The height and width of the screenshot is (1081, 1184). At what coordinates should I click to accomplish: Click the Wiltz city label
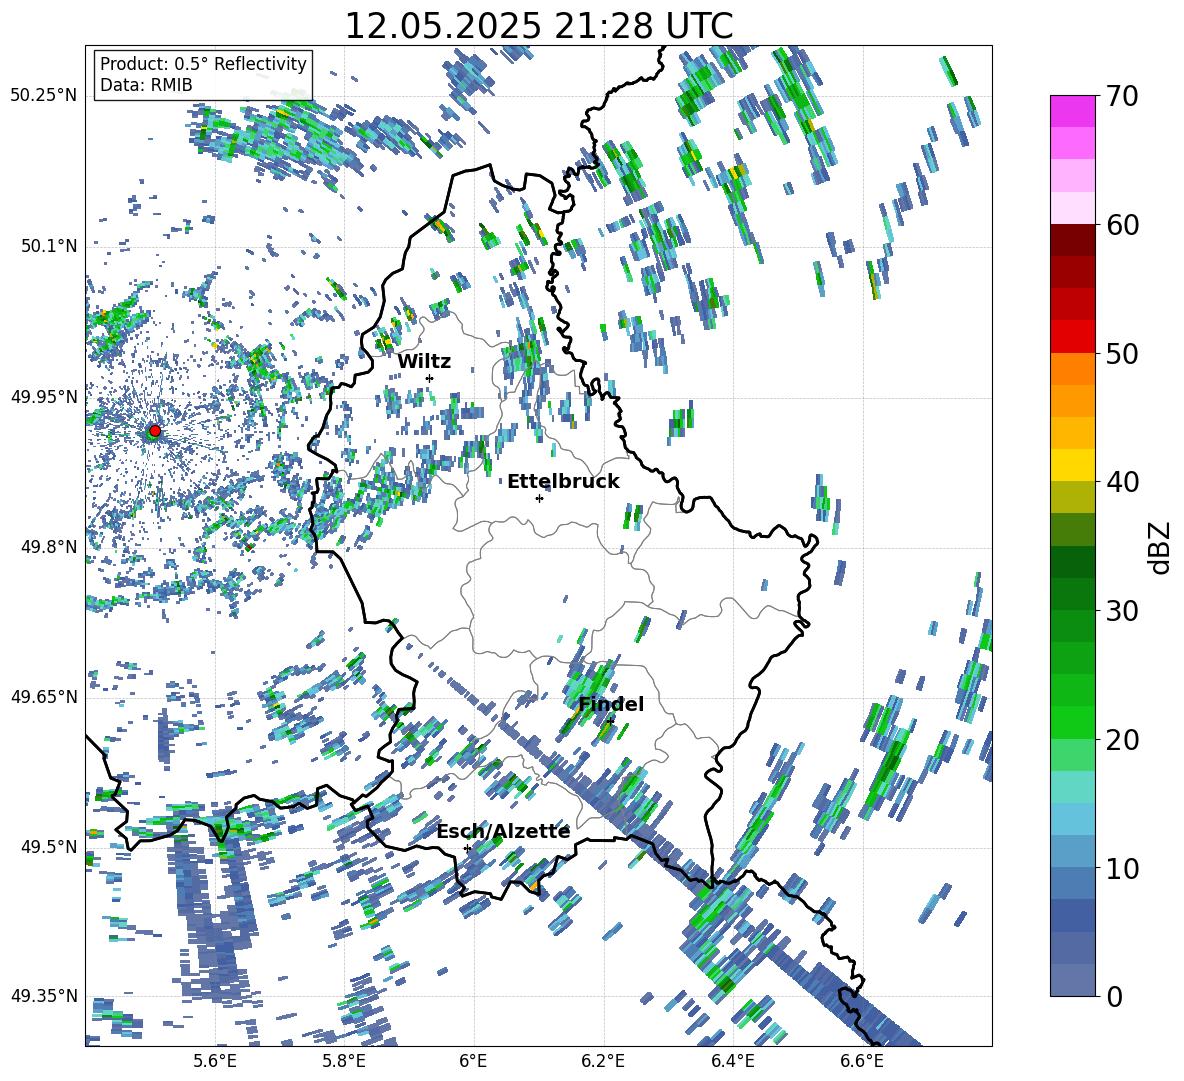(x=424, y=362)
